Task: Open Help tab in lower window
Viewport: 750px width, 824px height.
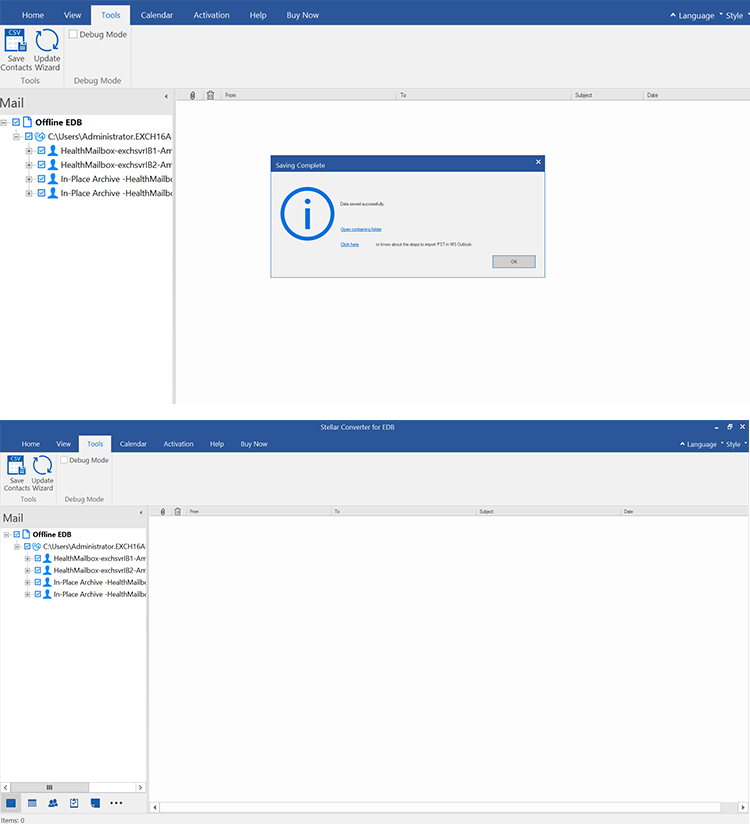Action: 217,444
